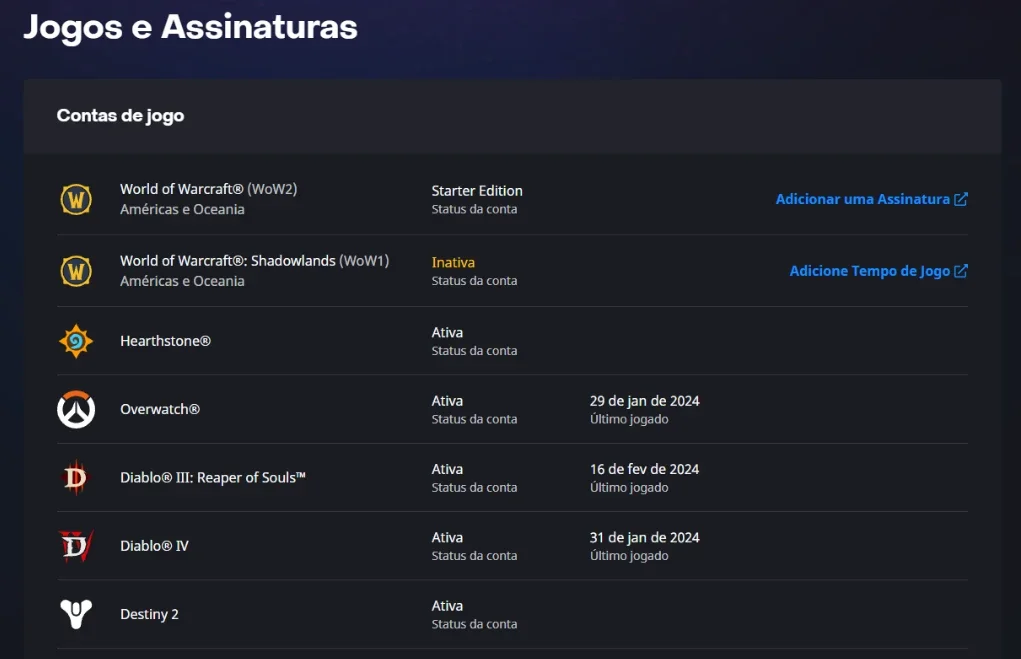
Task: Click the Overwatch logo icon
Action: pyautogui.click(x=76, y=409)
